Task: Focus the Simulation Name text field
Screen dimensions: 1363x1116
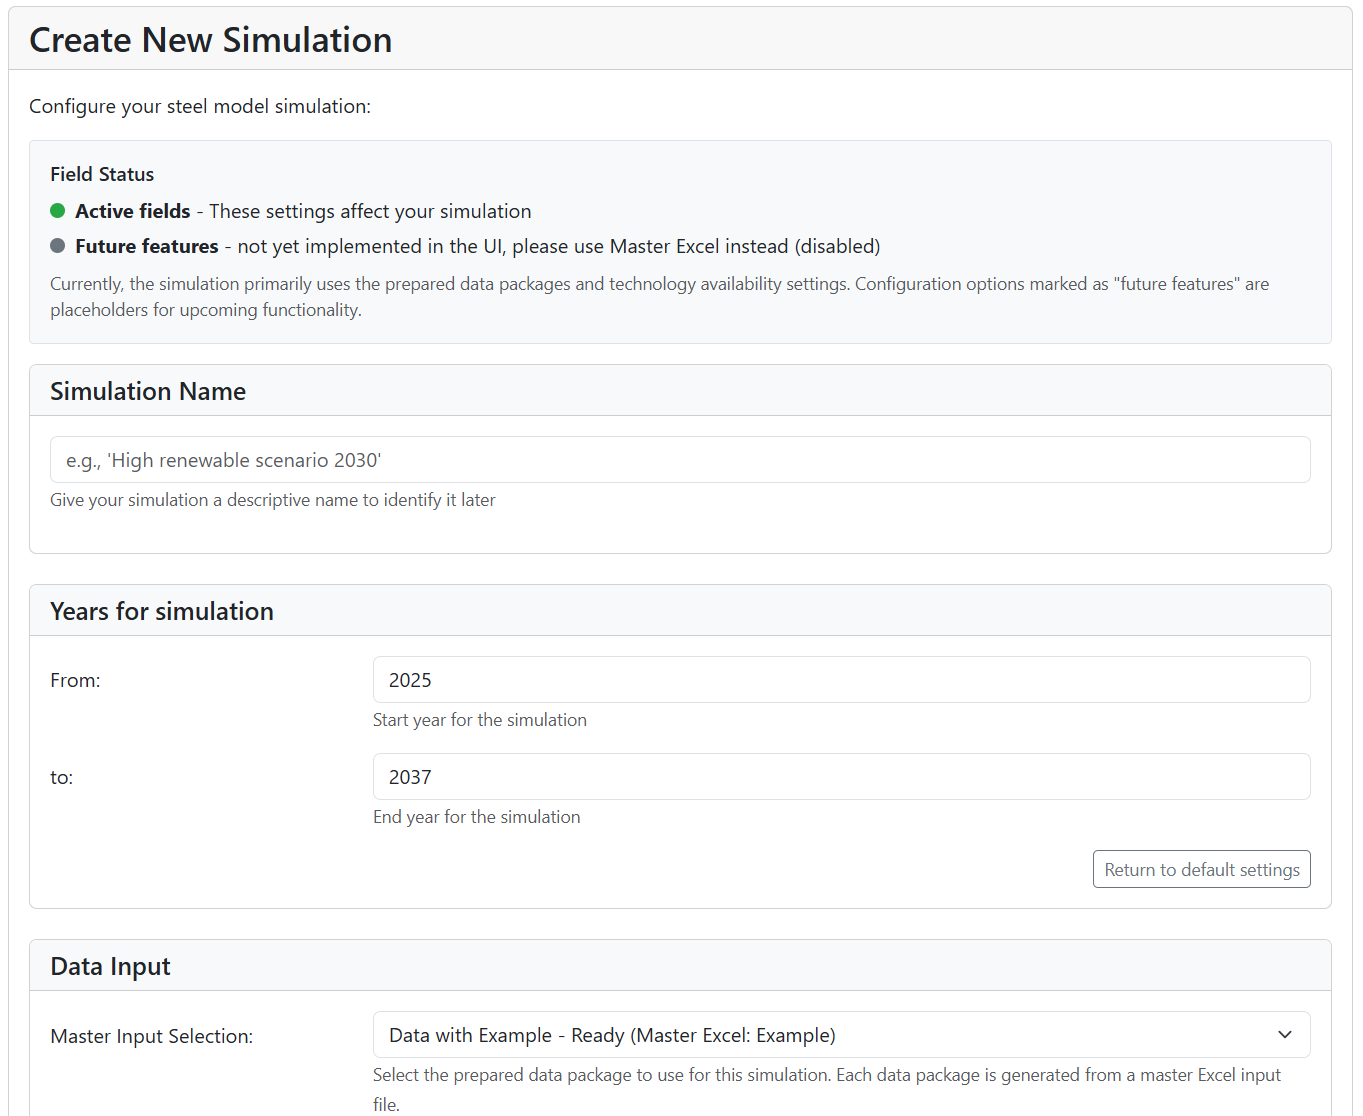Action: pyautogui.click(x=680, y=460)
